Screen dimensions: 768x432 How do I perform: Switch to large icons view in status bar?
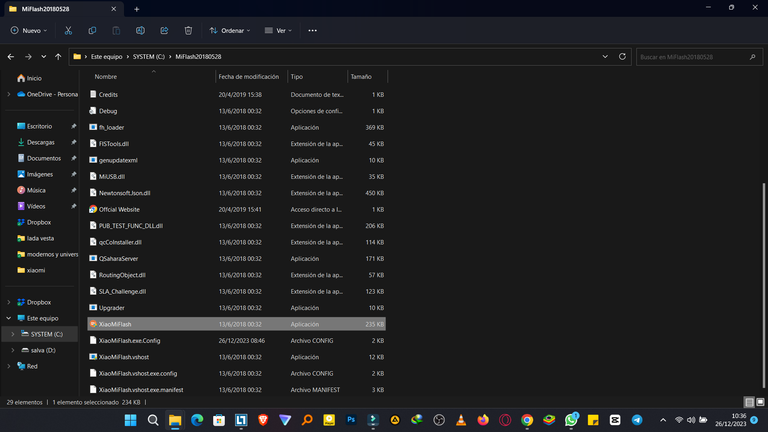[760, 402]
